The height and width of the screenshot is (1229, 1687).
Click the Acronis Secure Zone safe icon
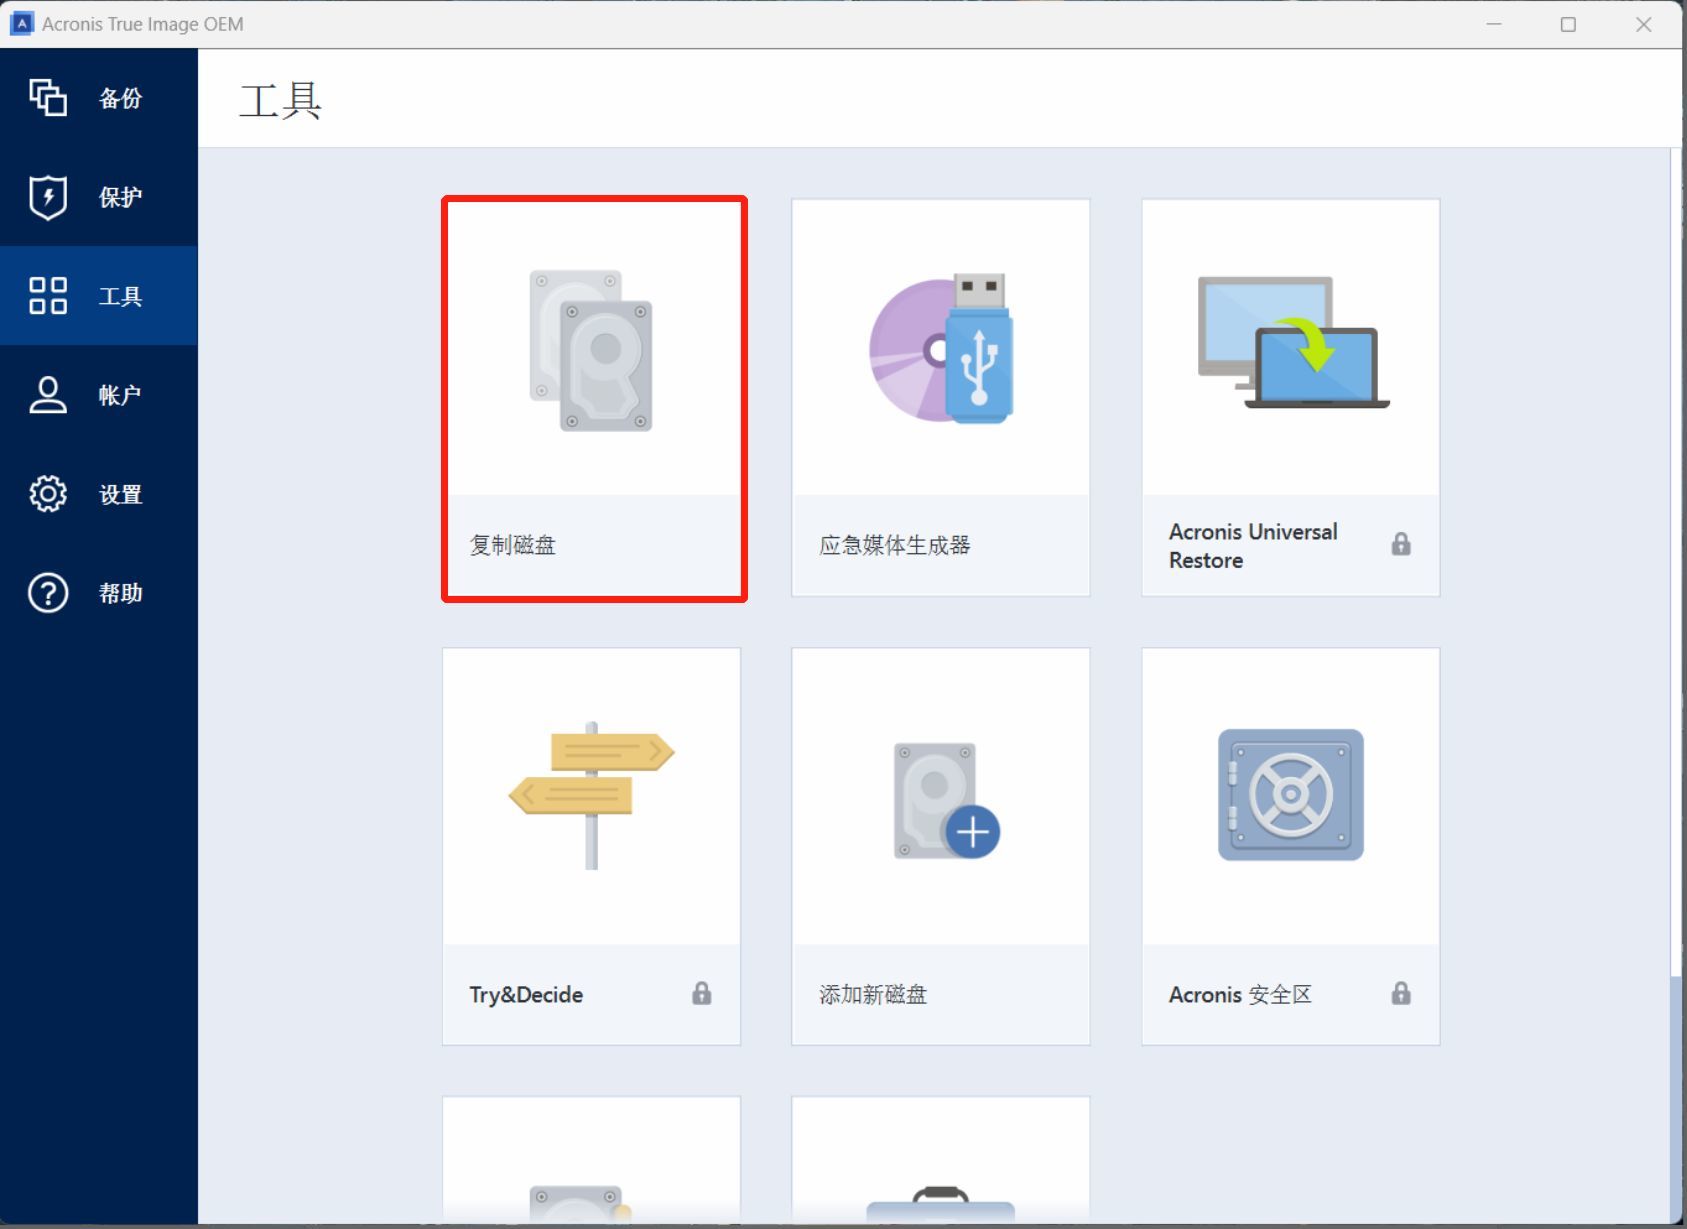pos(1290,794)
